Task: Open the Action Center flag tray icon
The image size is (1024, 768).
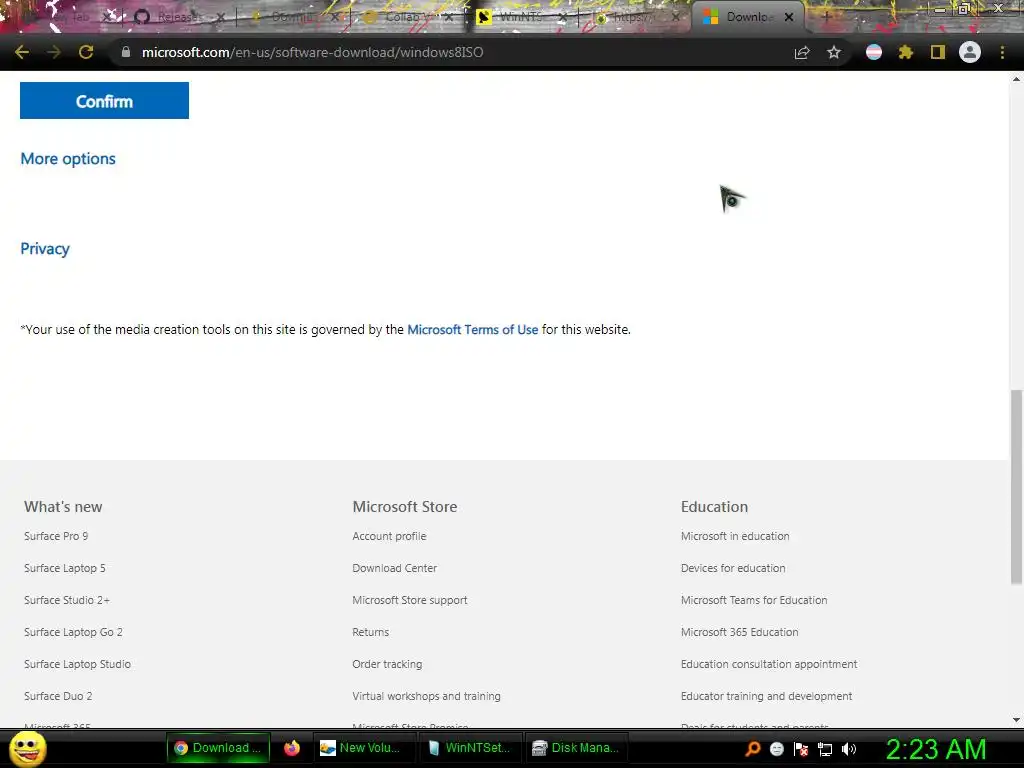Action: tap(801, 749)
